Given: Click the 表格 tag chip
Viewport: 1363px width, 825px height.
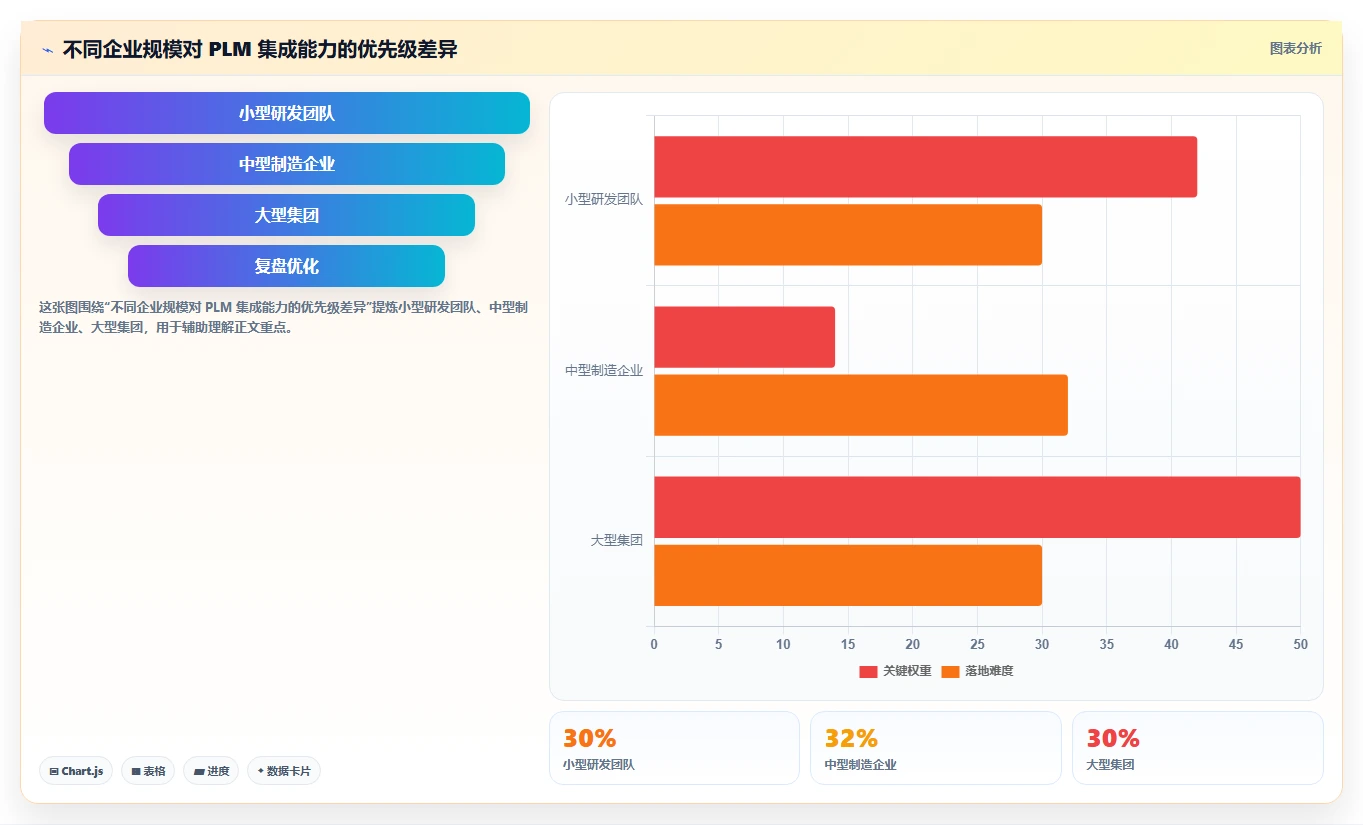Looking at the screenshot, I should point(148,771).
